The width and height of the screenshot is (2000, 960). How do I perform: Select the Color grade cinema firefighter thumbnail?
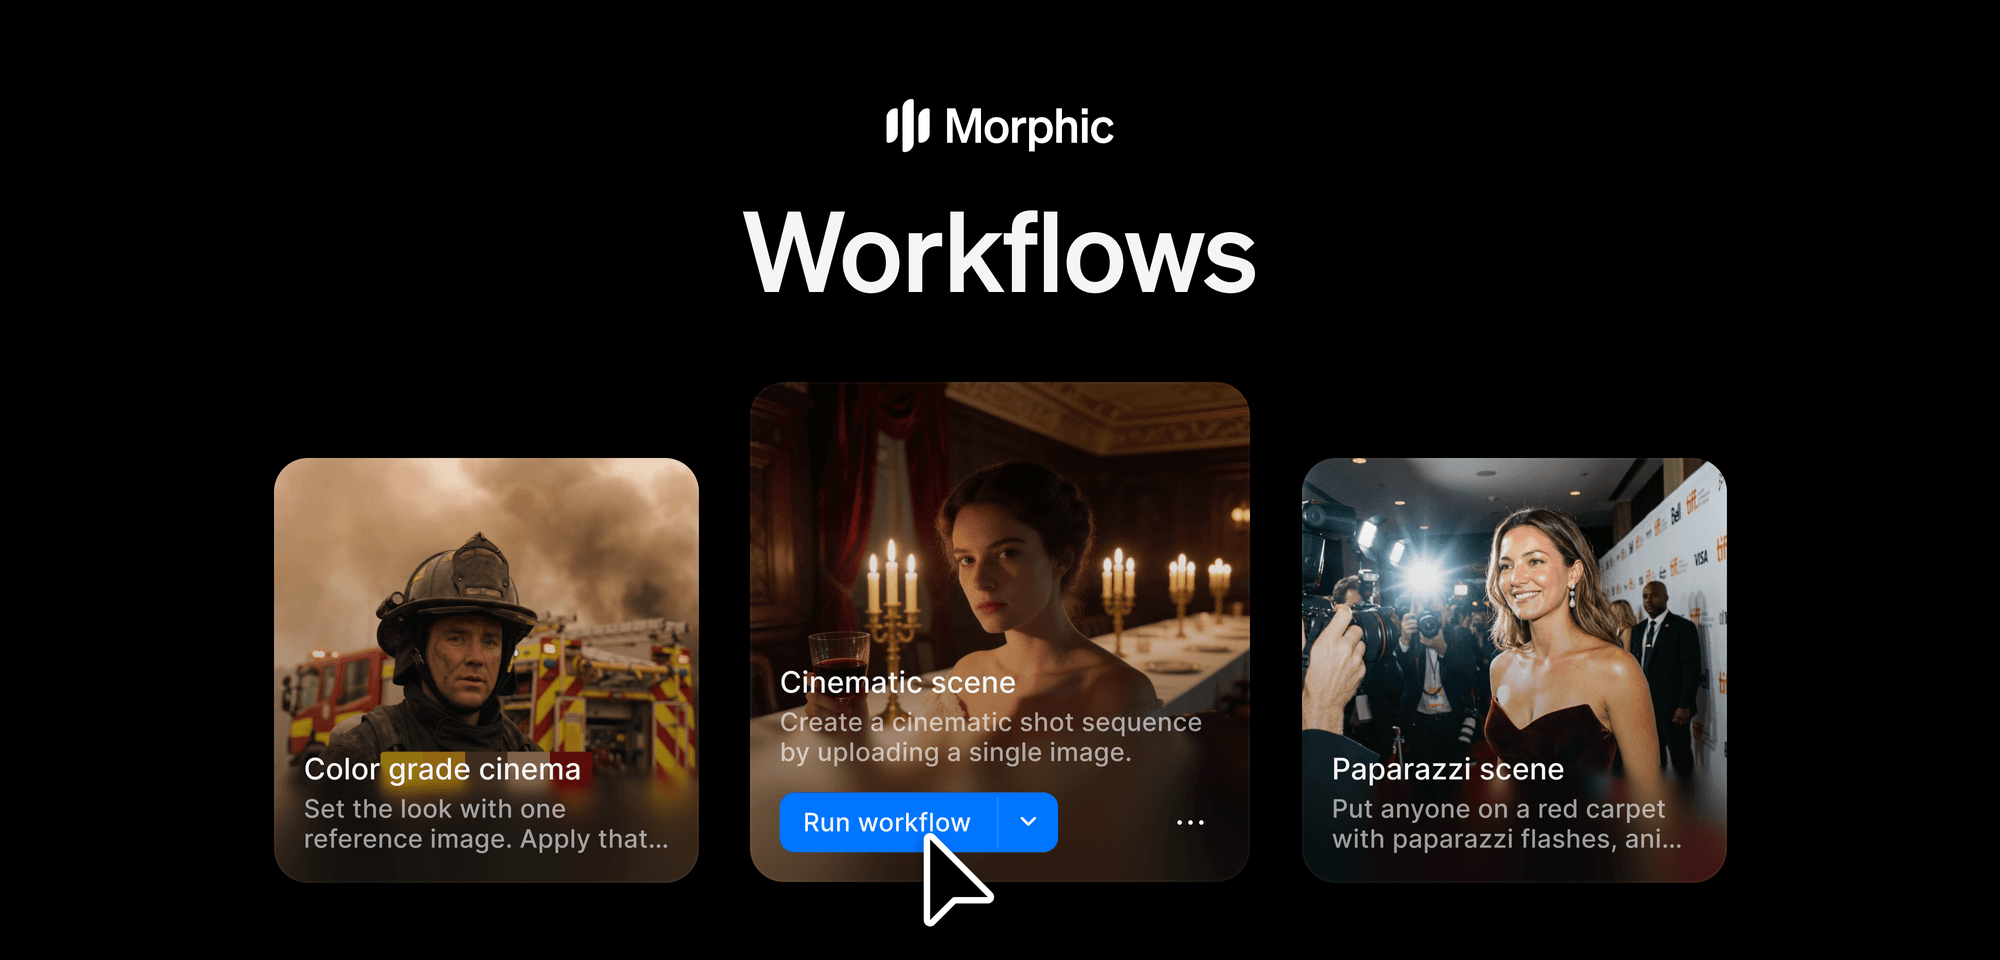point(487,600)
